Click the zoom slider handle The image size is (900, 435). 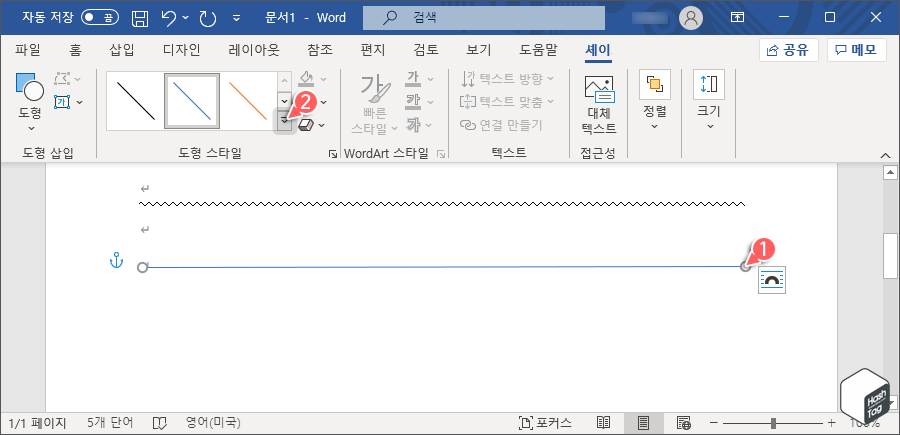pos(774,424)
